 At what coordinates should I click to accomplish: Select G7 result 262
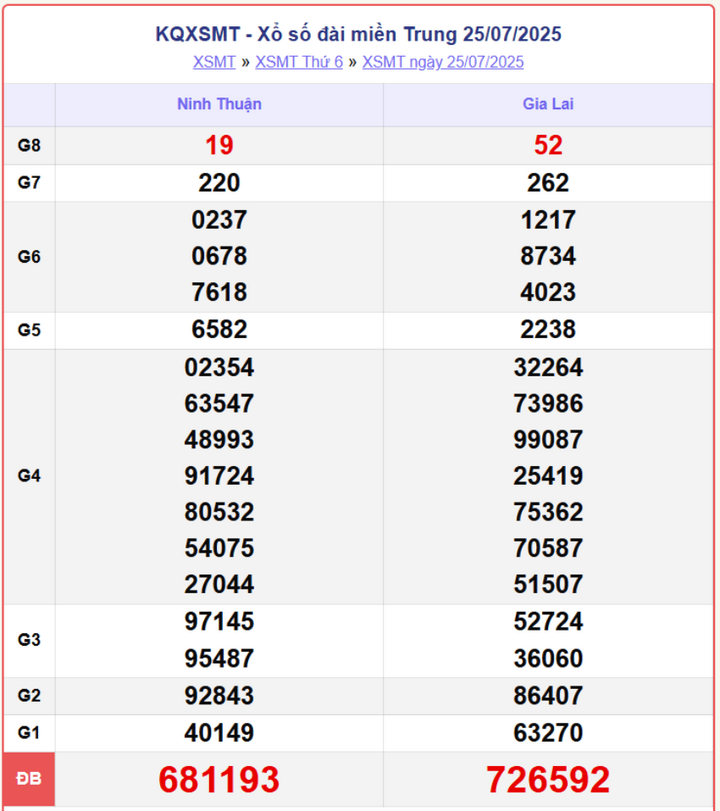coord(548,183)
